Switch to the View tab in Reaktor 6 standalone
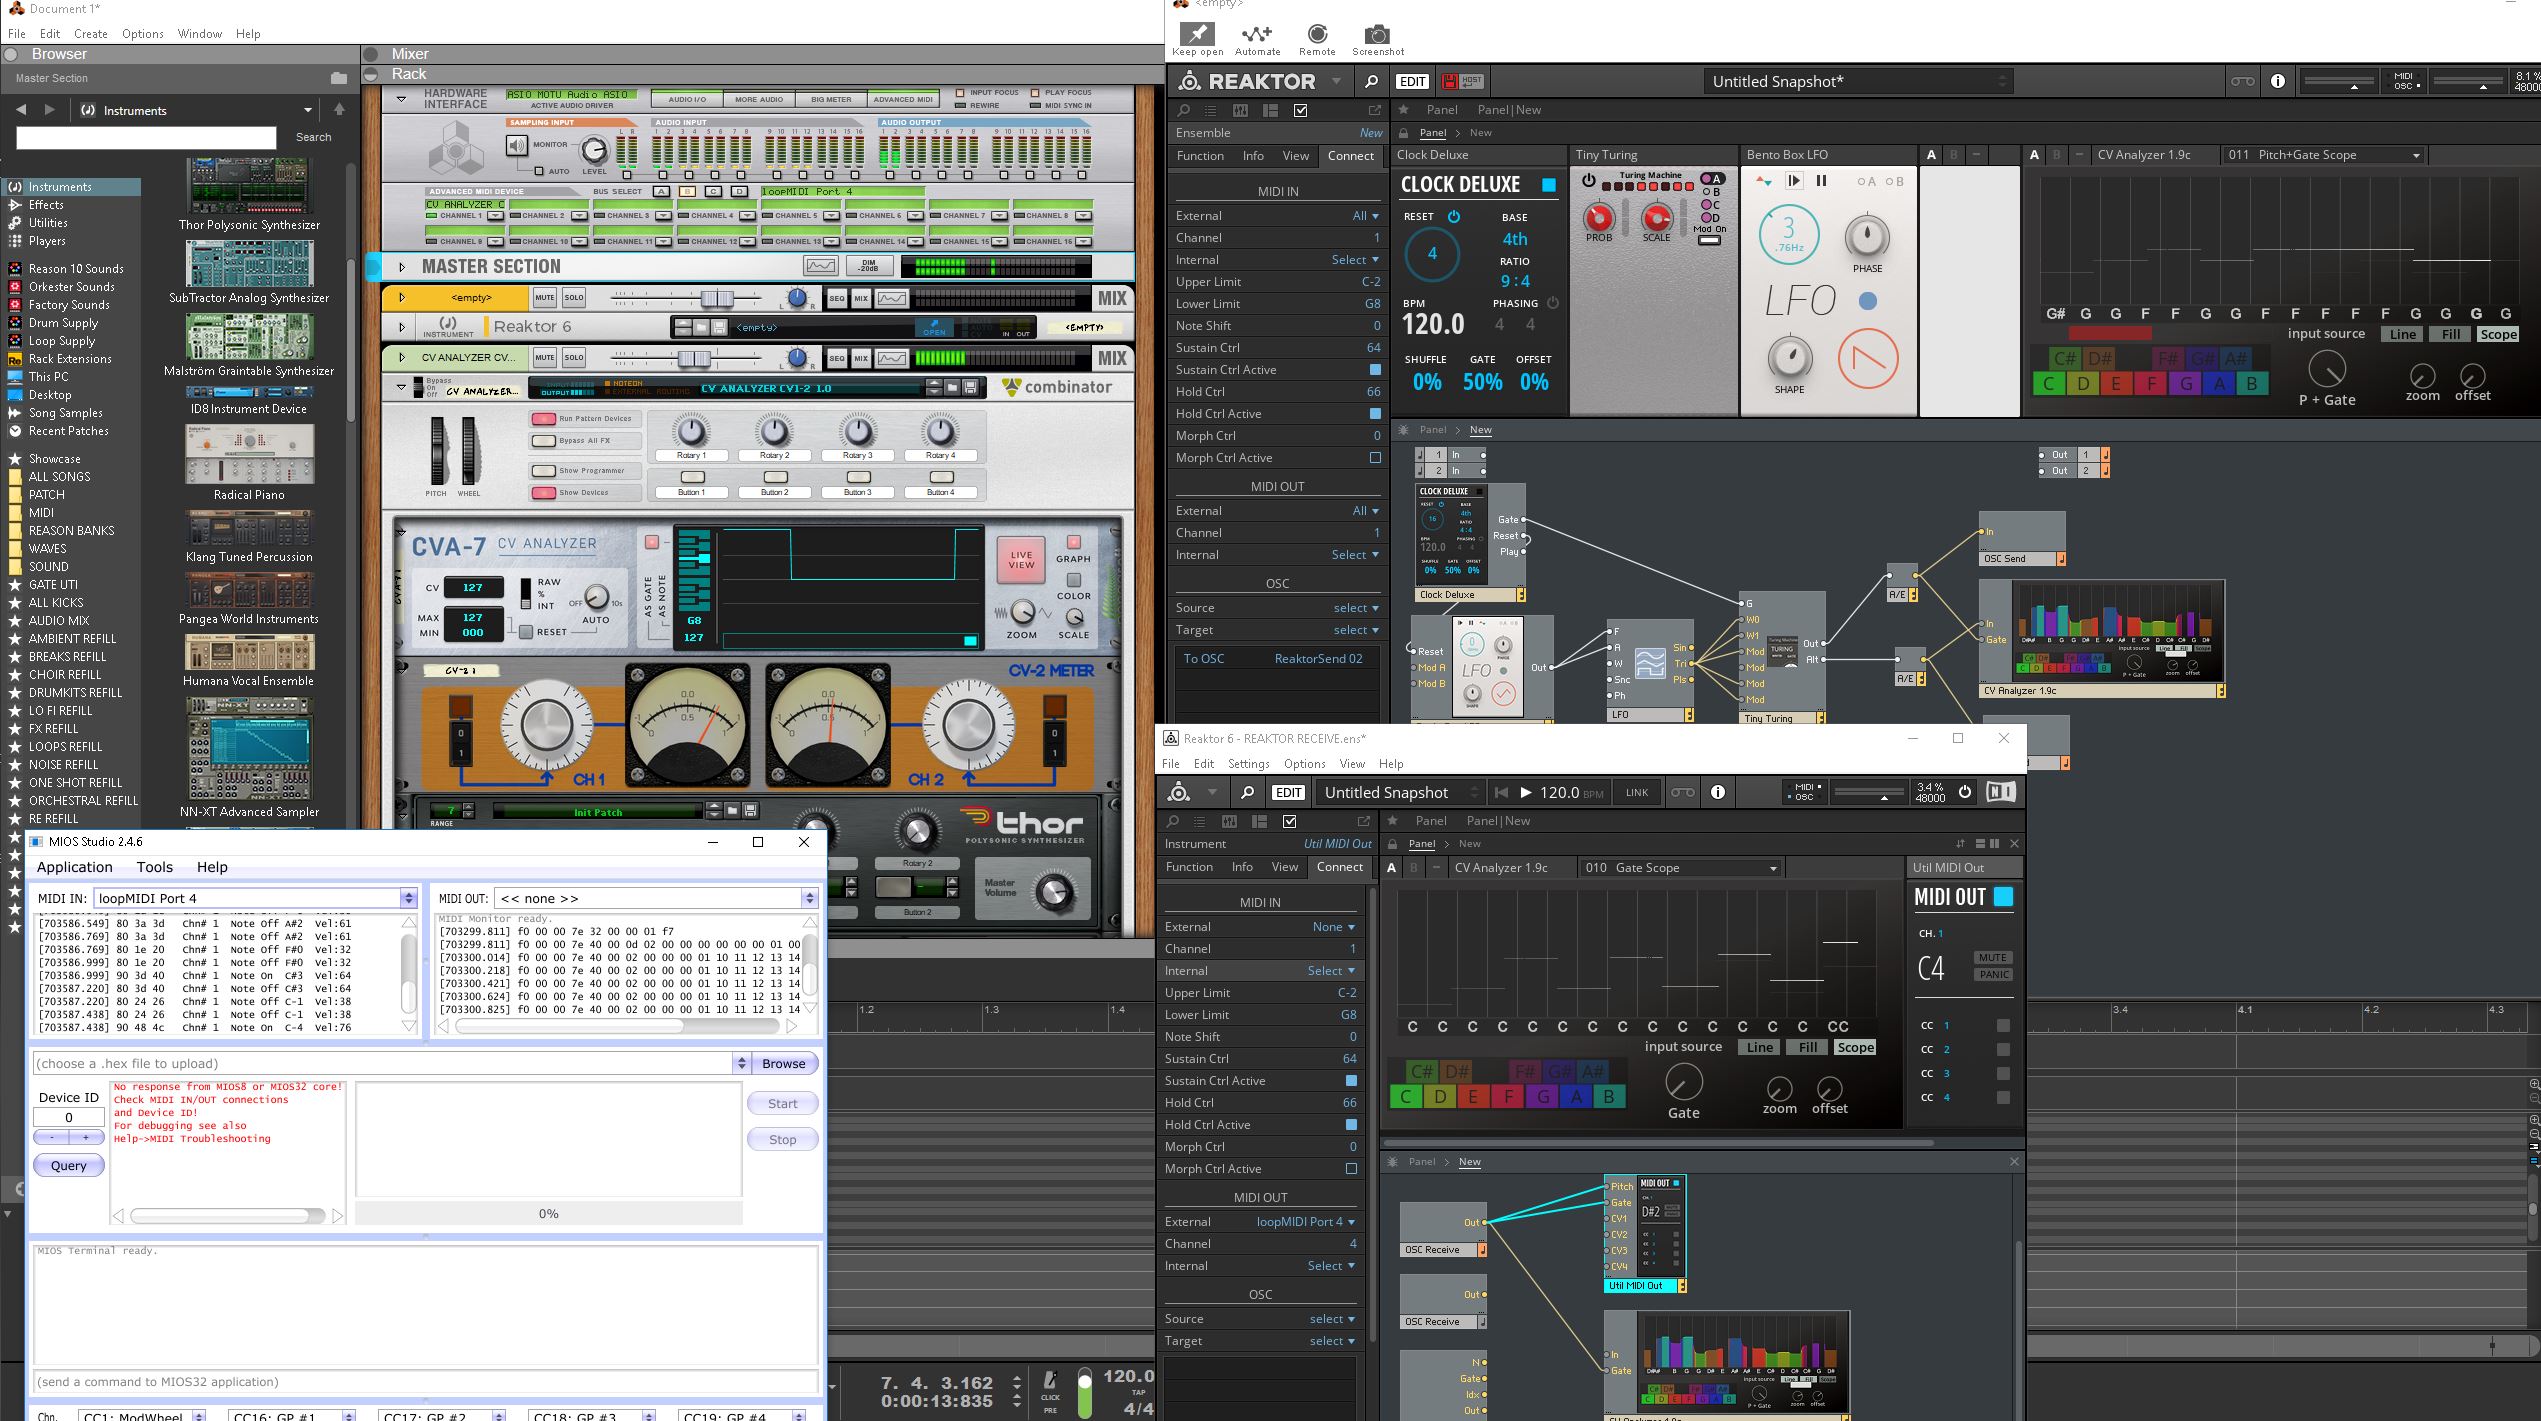Image resolution: width=2541 pixels, height=1421 pixels. [x=1284, y=867]
